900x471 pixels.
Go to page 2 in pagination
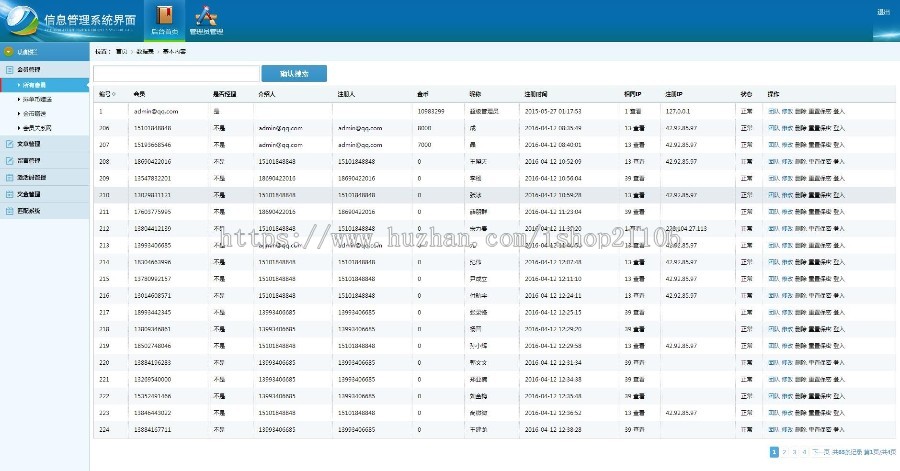(x=784, y=452)
